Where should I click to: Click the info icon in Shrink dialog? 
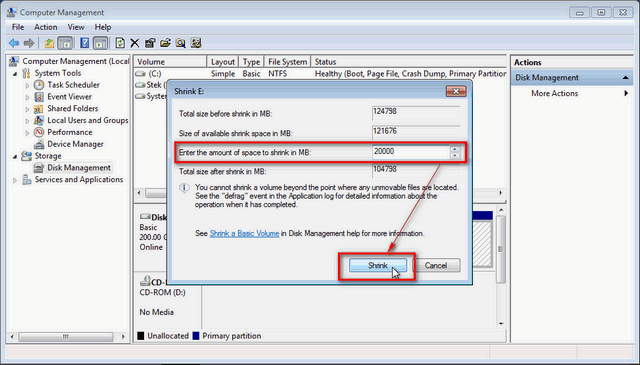(x=184, y=188)
